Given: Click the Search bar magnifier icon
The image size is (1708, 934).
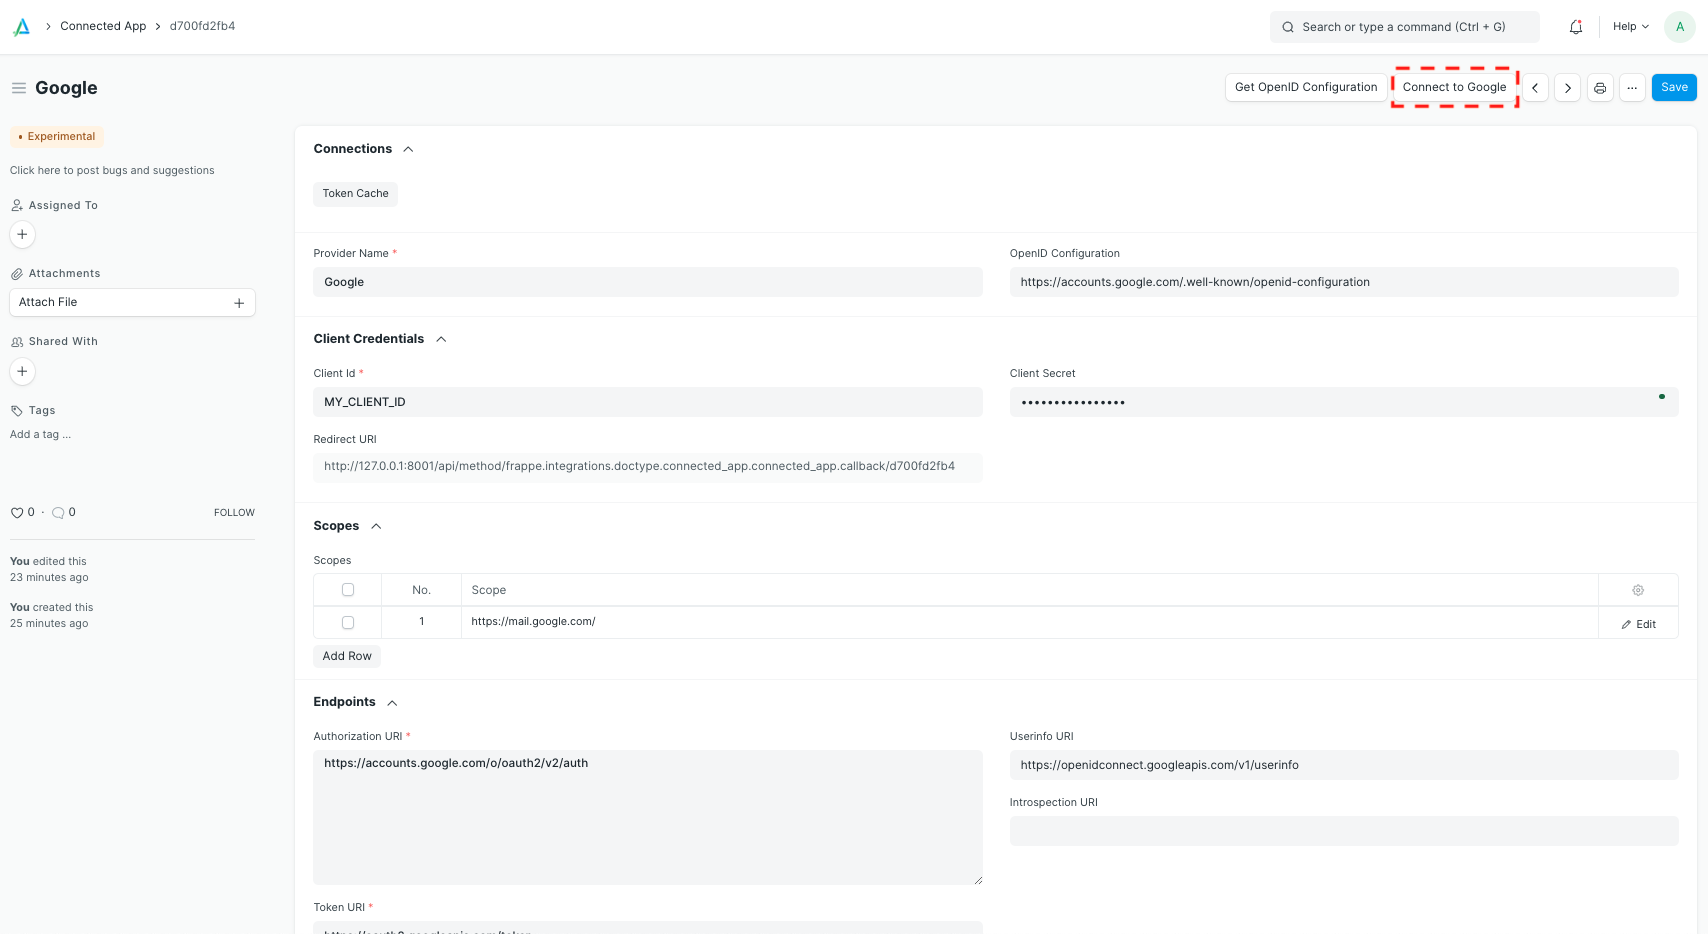Looking at the screenshot, I should click(1288, 27).
